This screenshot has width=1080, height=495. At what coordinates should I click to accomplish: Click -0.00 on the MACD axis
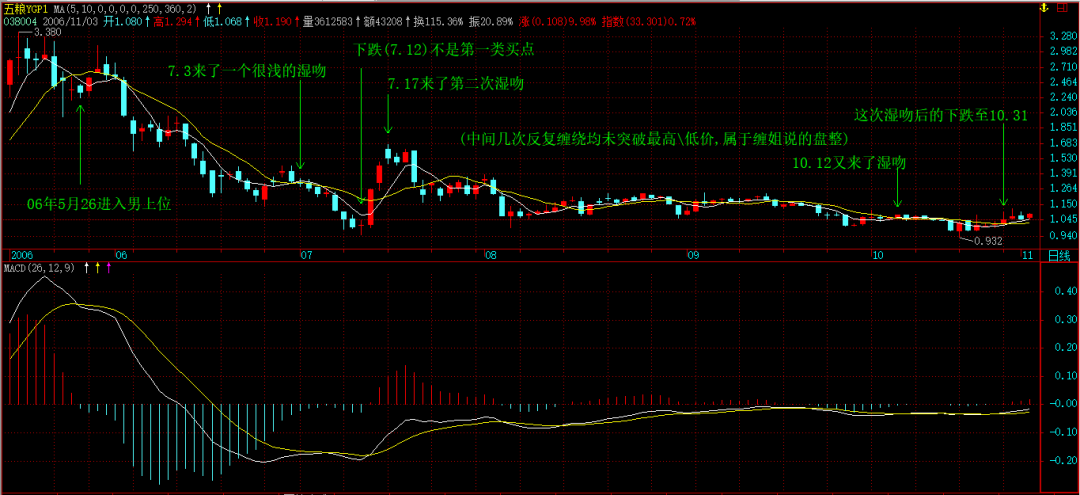tap(1063, 404)
